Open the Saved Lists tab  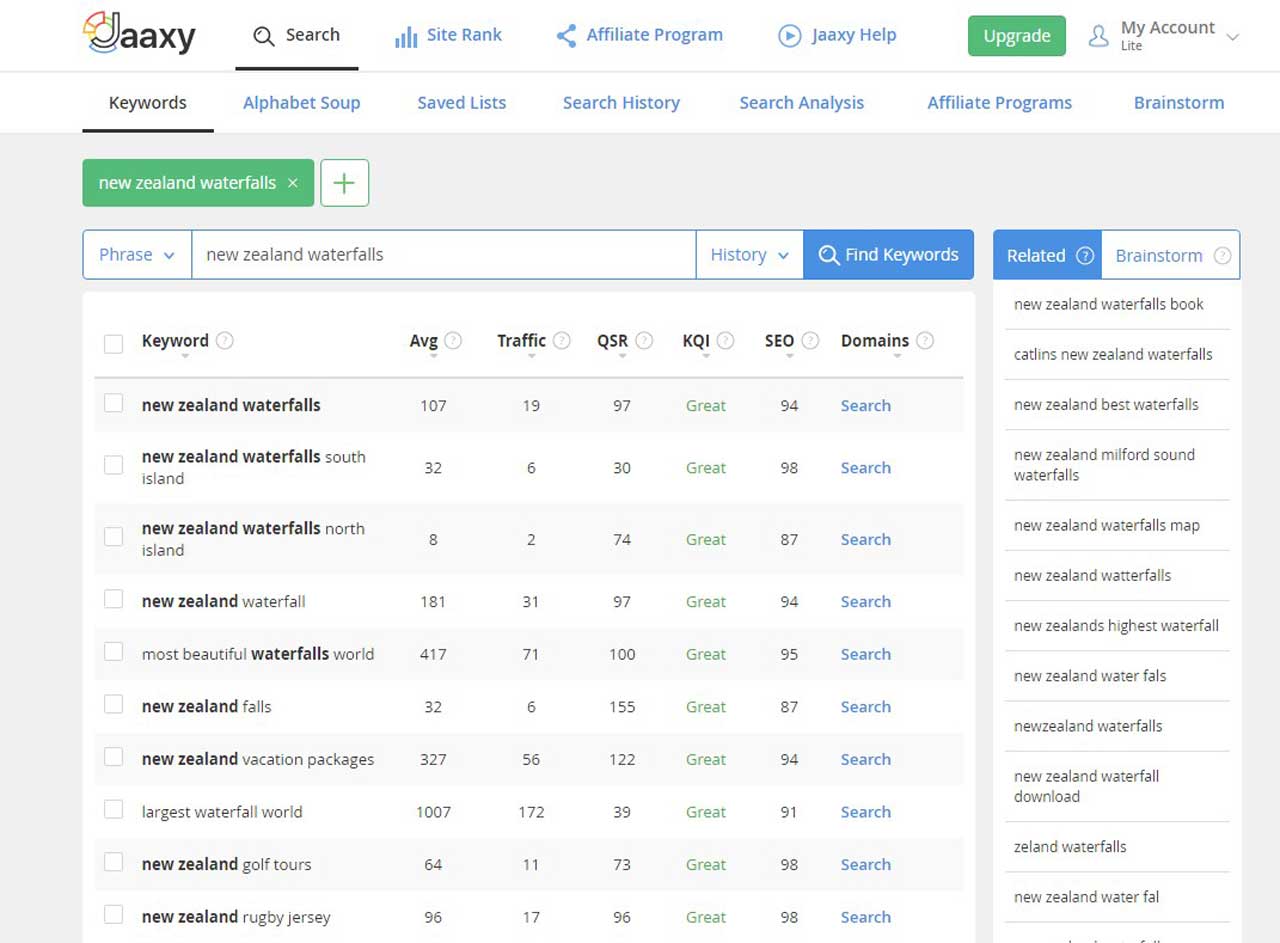[461, 102]
